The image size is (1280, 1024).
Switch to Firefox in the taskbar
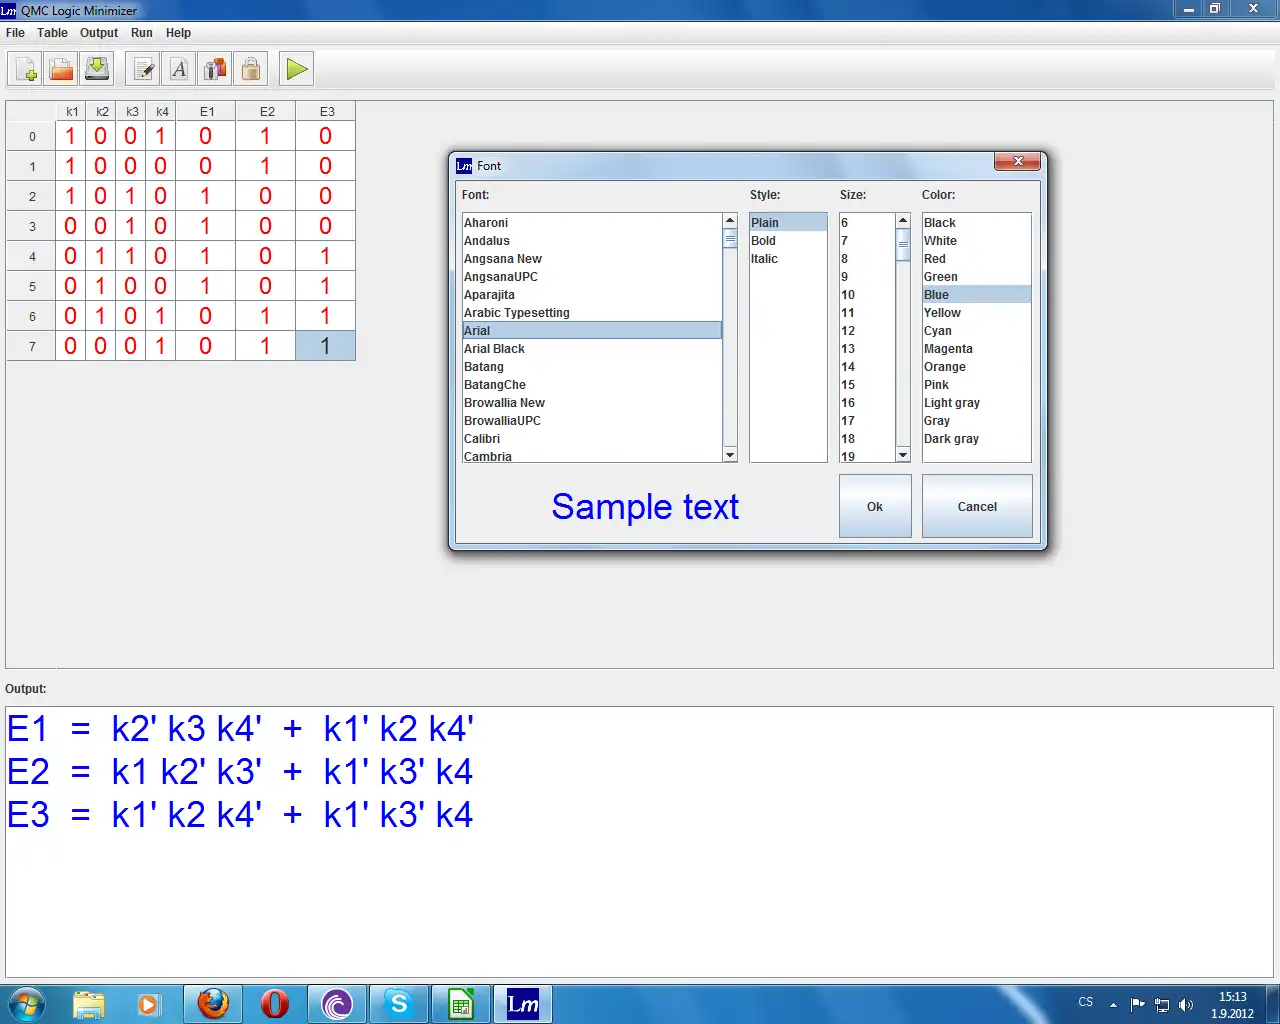click(213, 1004)
